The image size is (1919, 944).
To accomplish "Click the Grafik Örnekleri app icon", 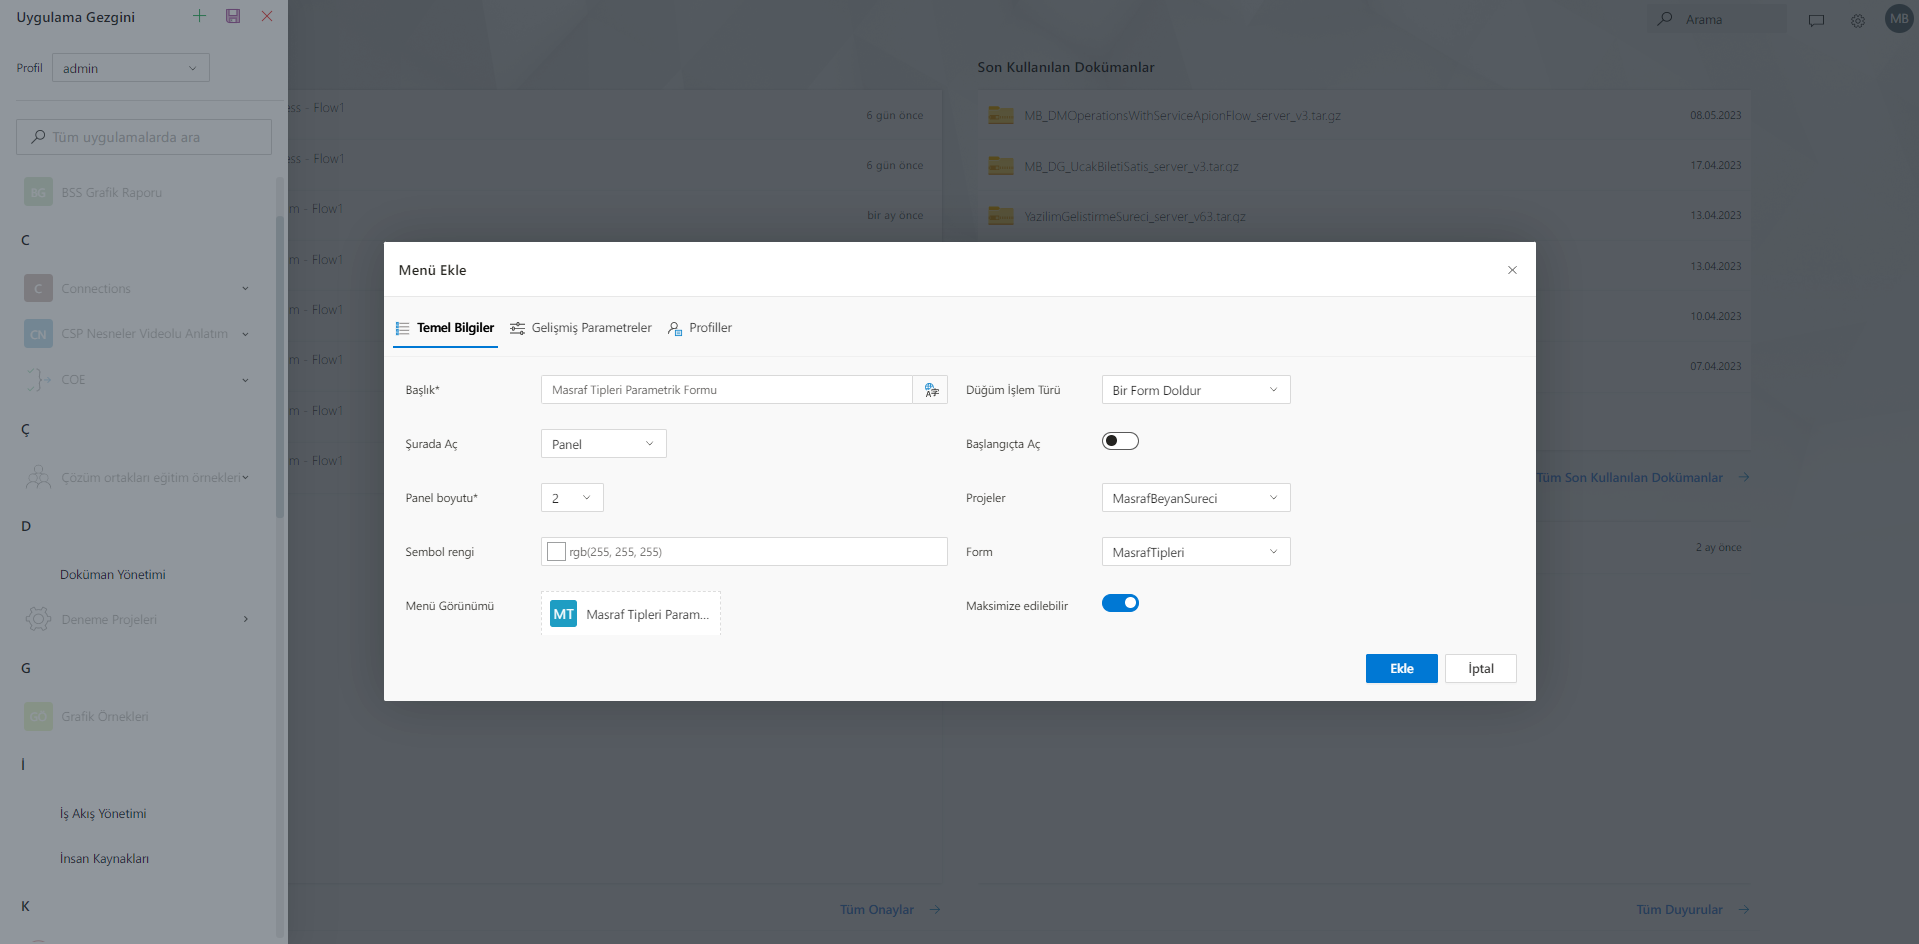I will pos(38,716).
